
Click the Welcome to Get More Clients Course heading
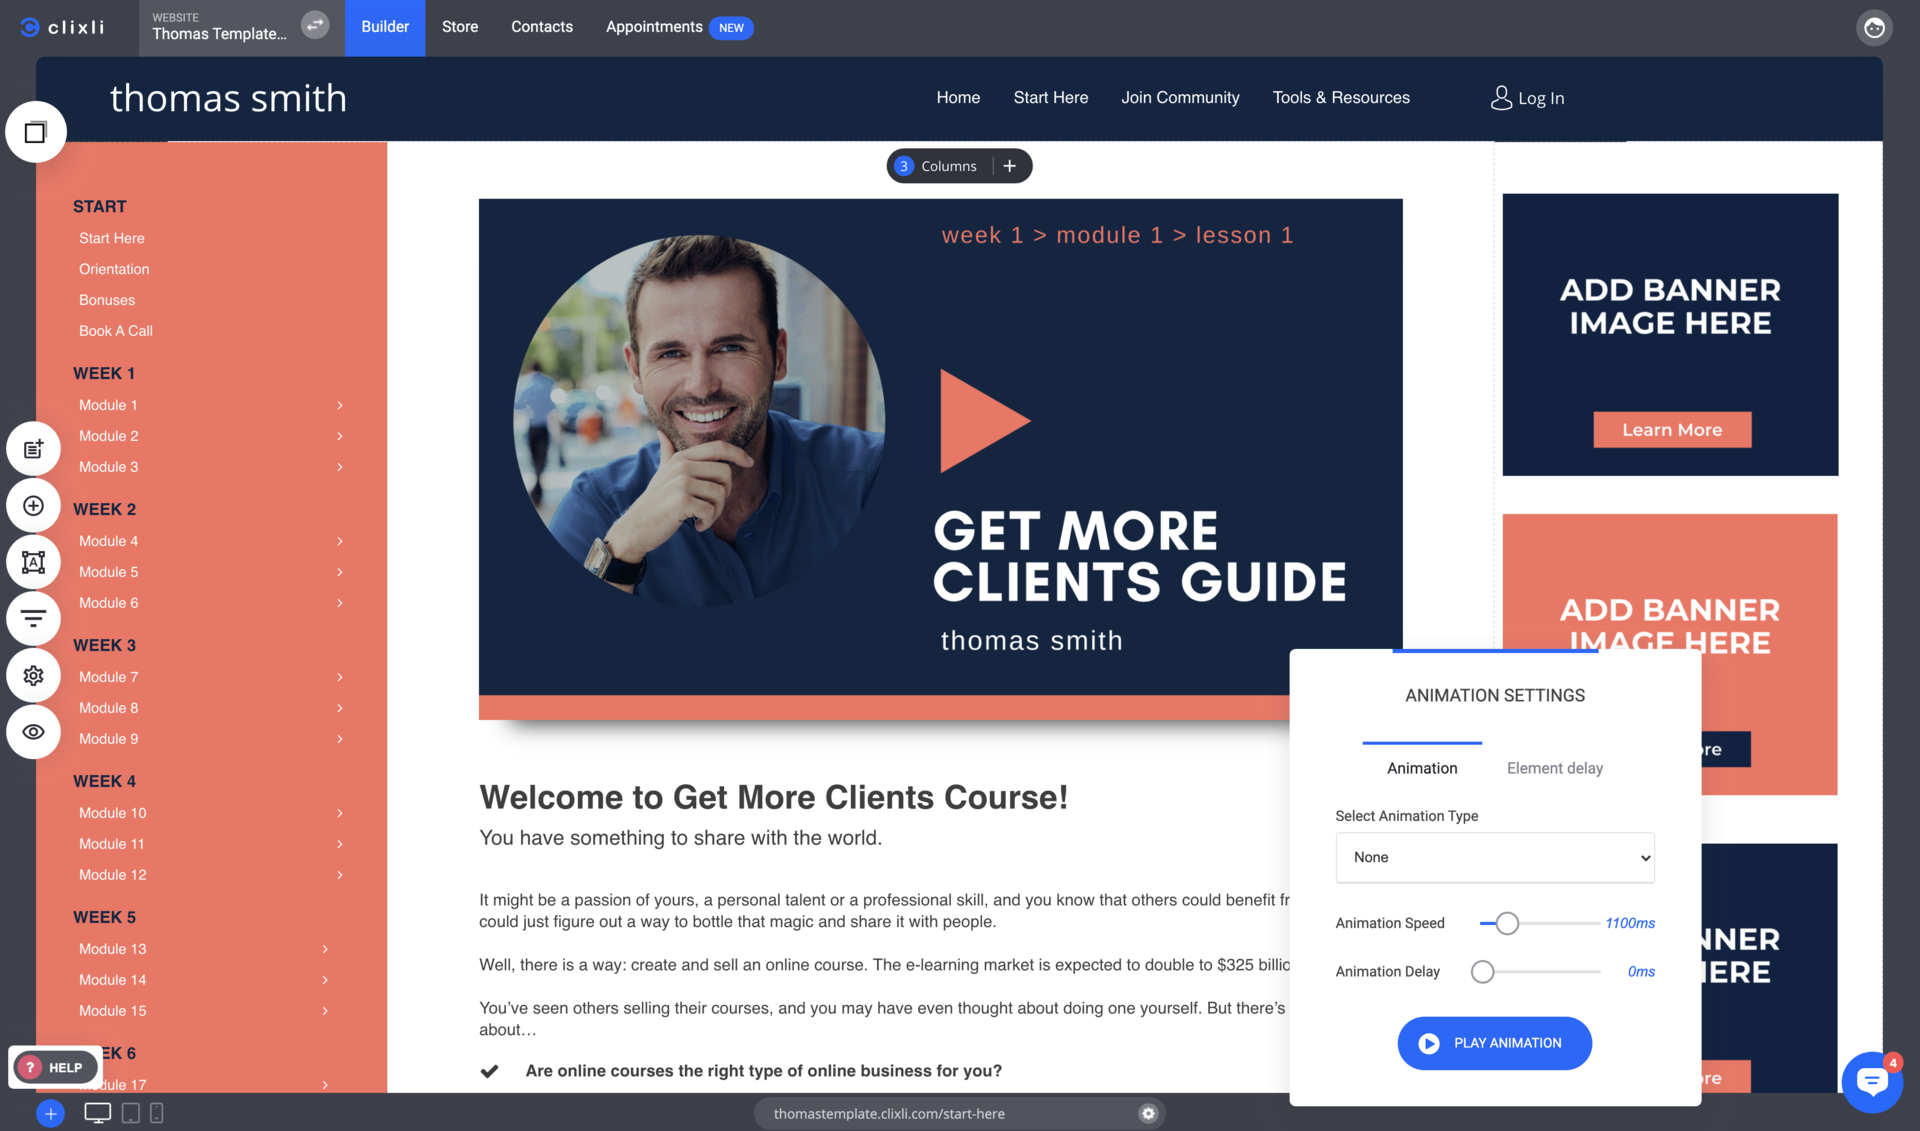773,797
